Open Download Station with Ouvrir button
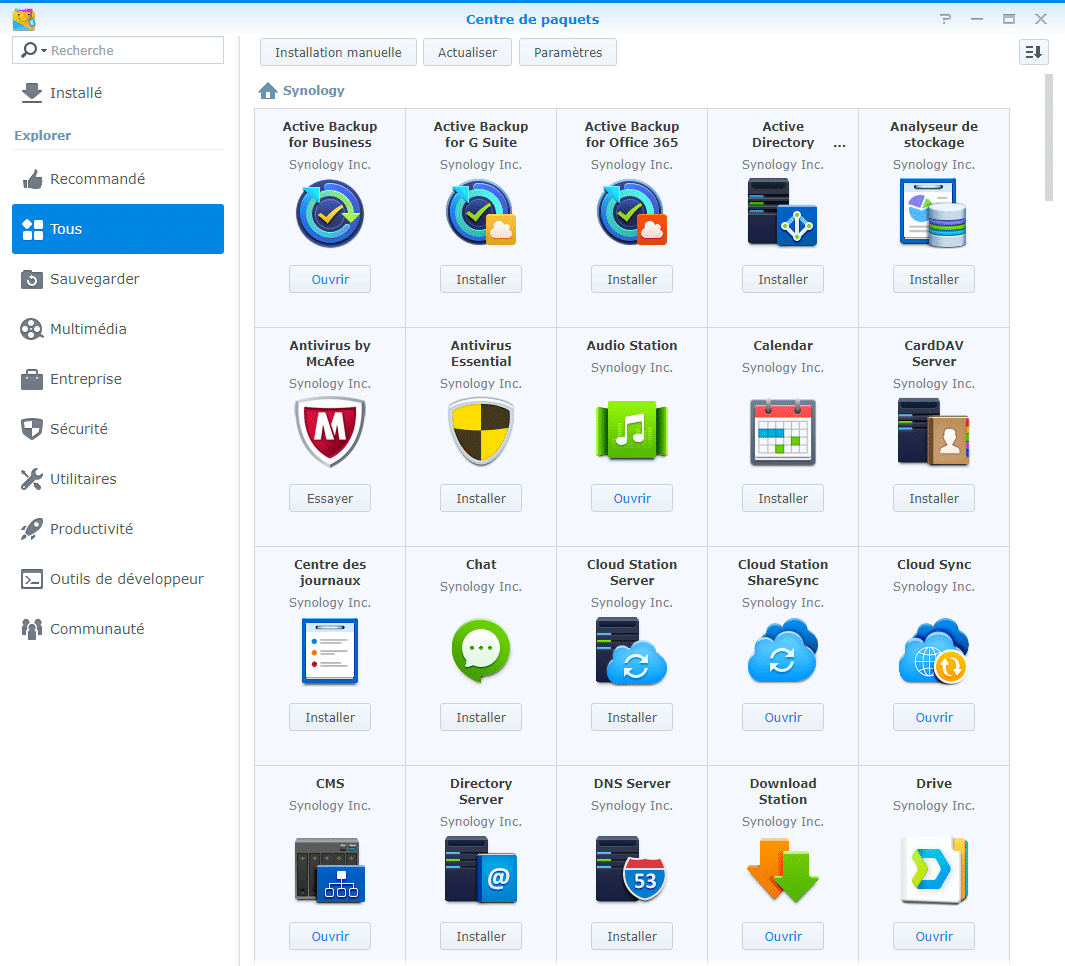The height and width of the screenshot is (966, 1065). pos(782,936)
